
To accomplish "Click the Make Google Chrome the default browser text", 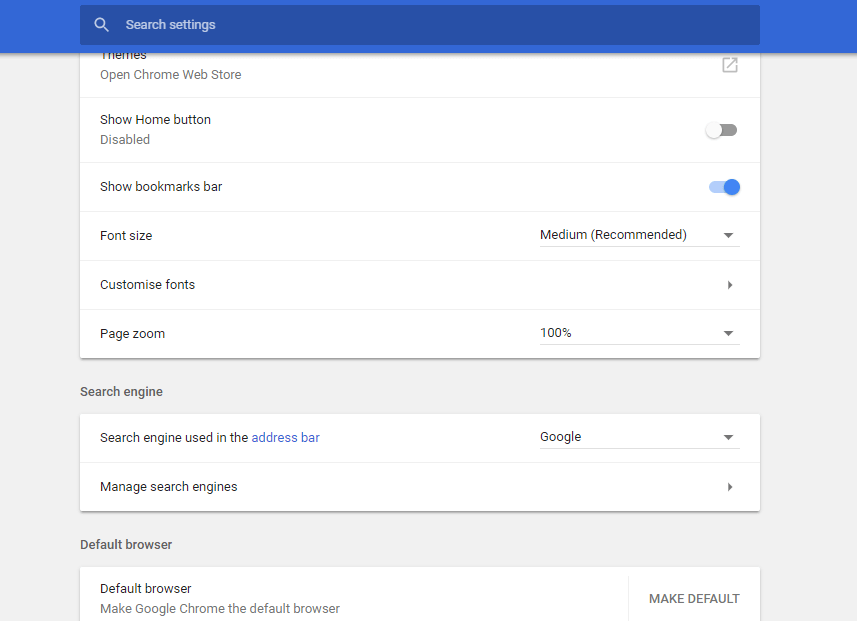I will [x=220, y=608].
